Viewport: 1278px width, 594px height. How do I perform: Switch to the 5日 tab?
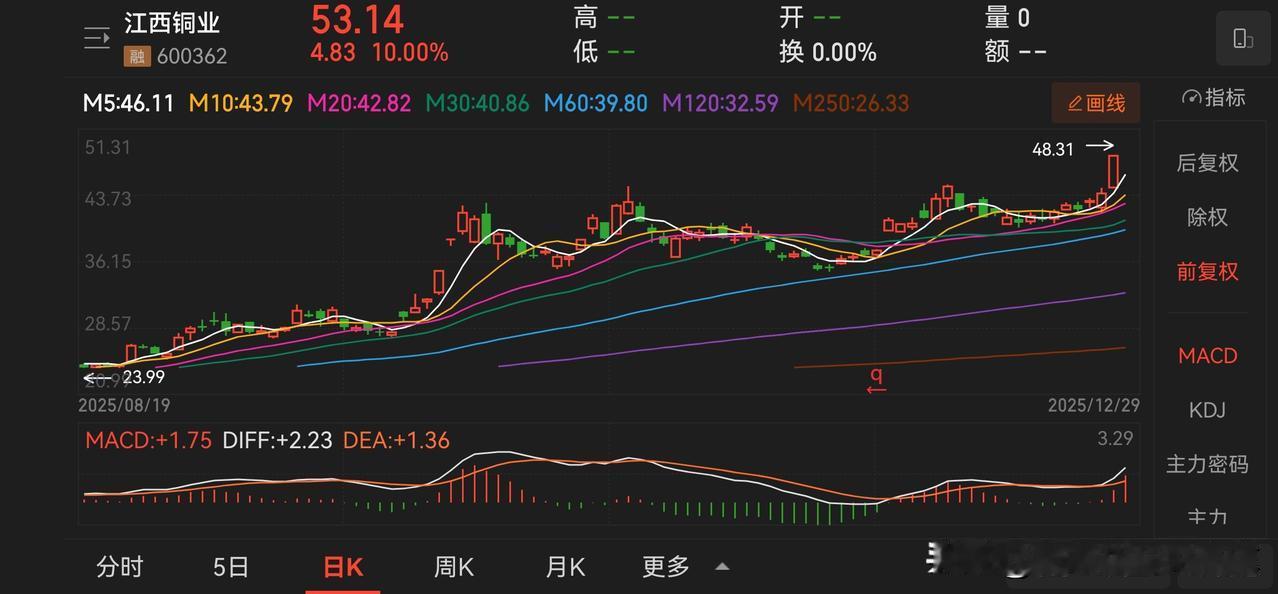click(x=231, y=567)
